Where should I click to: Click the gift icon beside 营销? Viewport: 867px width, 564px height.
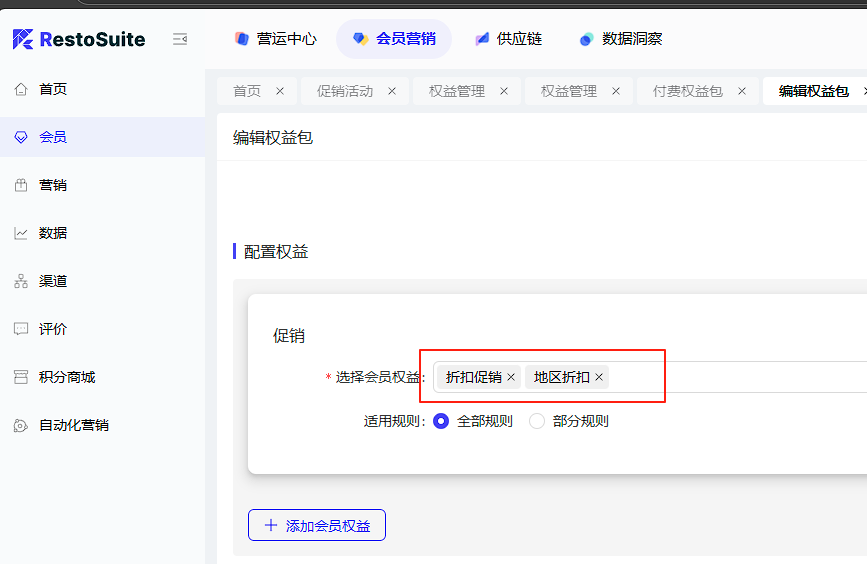click(x=21, y=185)
